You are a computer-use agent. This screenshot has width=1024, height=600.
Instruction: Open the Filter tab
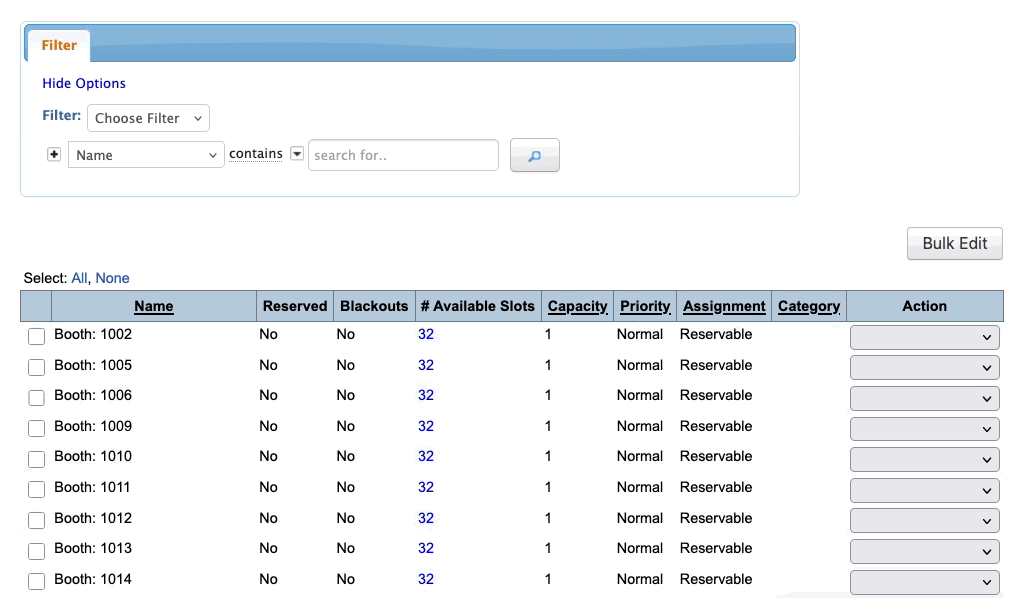tap(59, 45)
